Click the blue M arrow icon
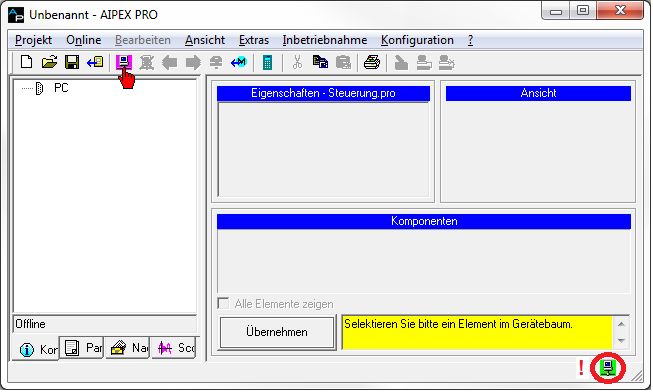 coord(239,62)
